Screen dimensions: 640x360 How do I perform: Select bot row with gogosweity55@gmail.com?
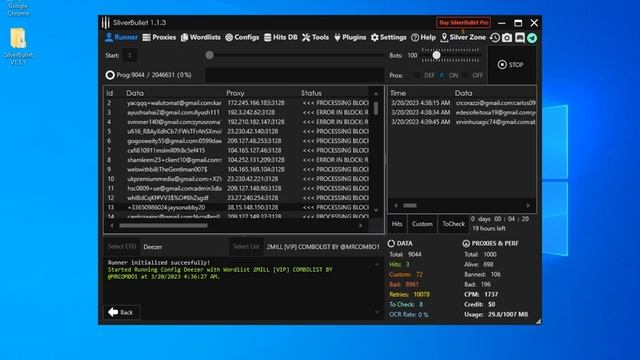(x=238, y=141)
